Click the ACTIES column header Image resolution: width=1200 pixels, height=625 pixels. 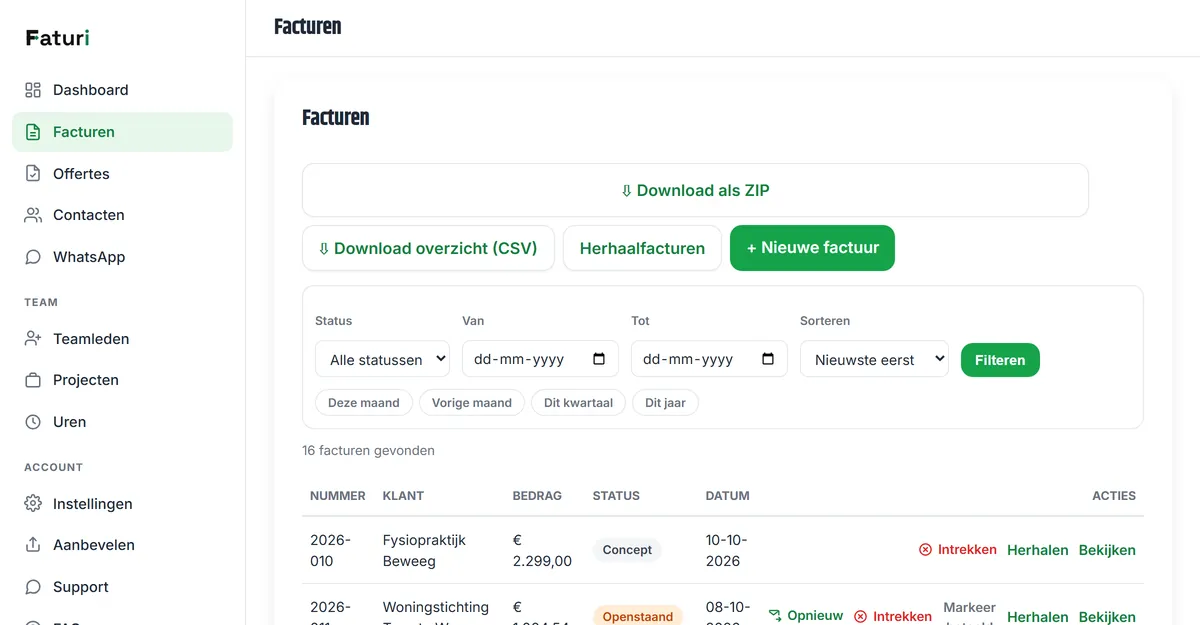pos(1114,496)
